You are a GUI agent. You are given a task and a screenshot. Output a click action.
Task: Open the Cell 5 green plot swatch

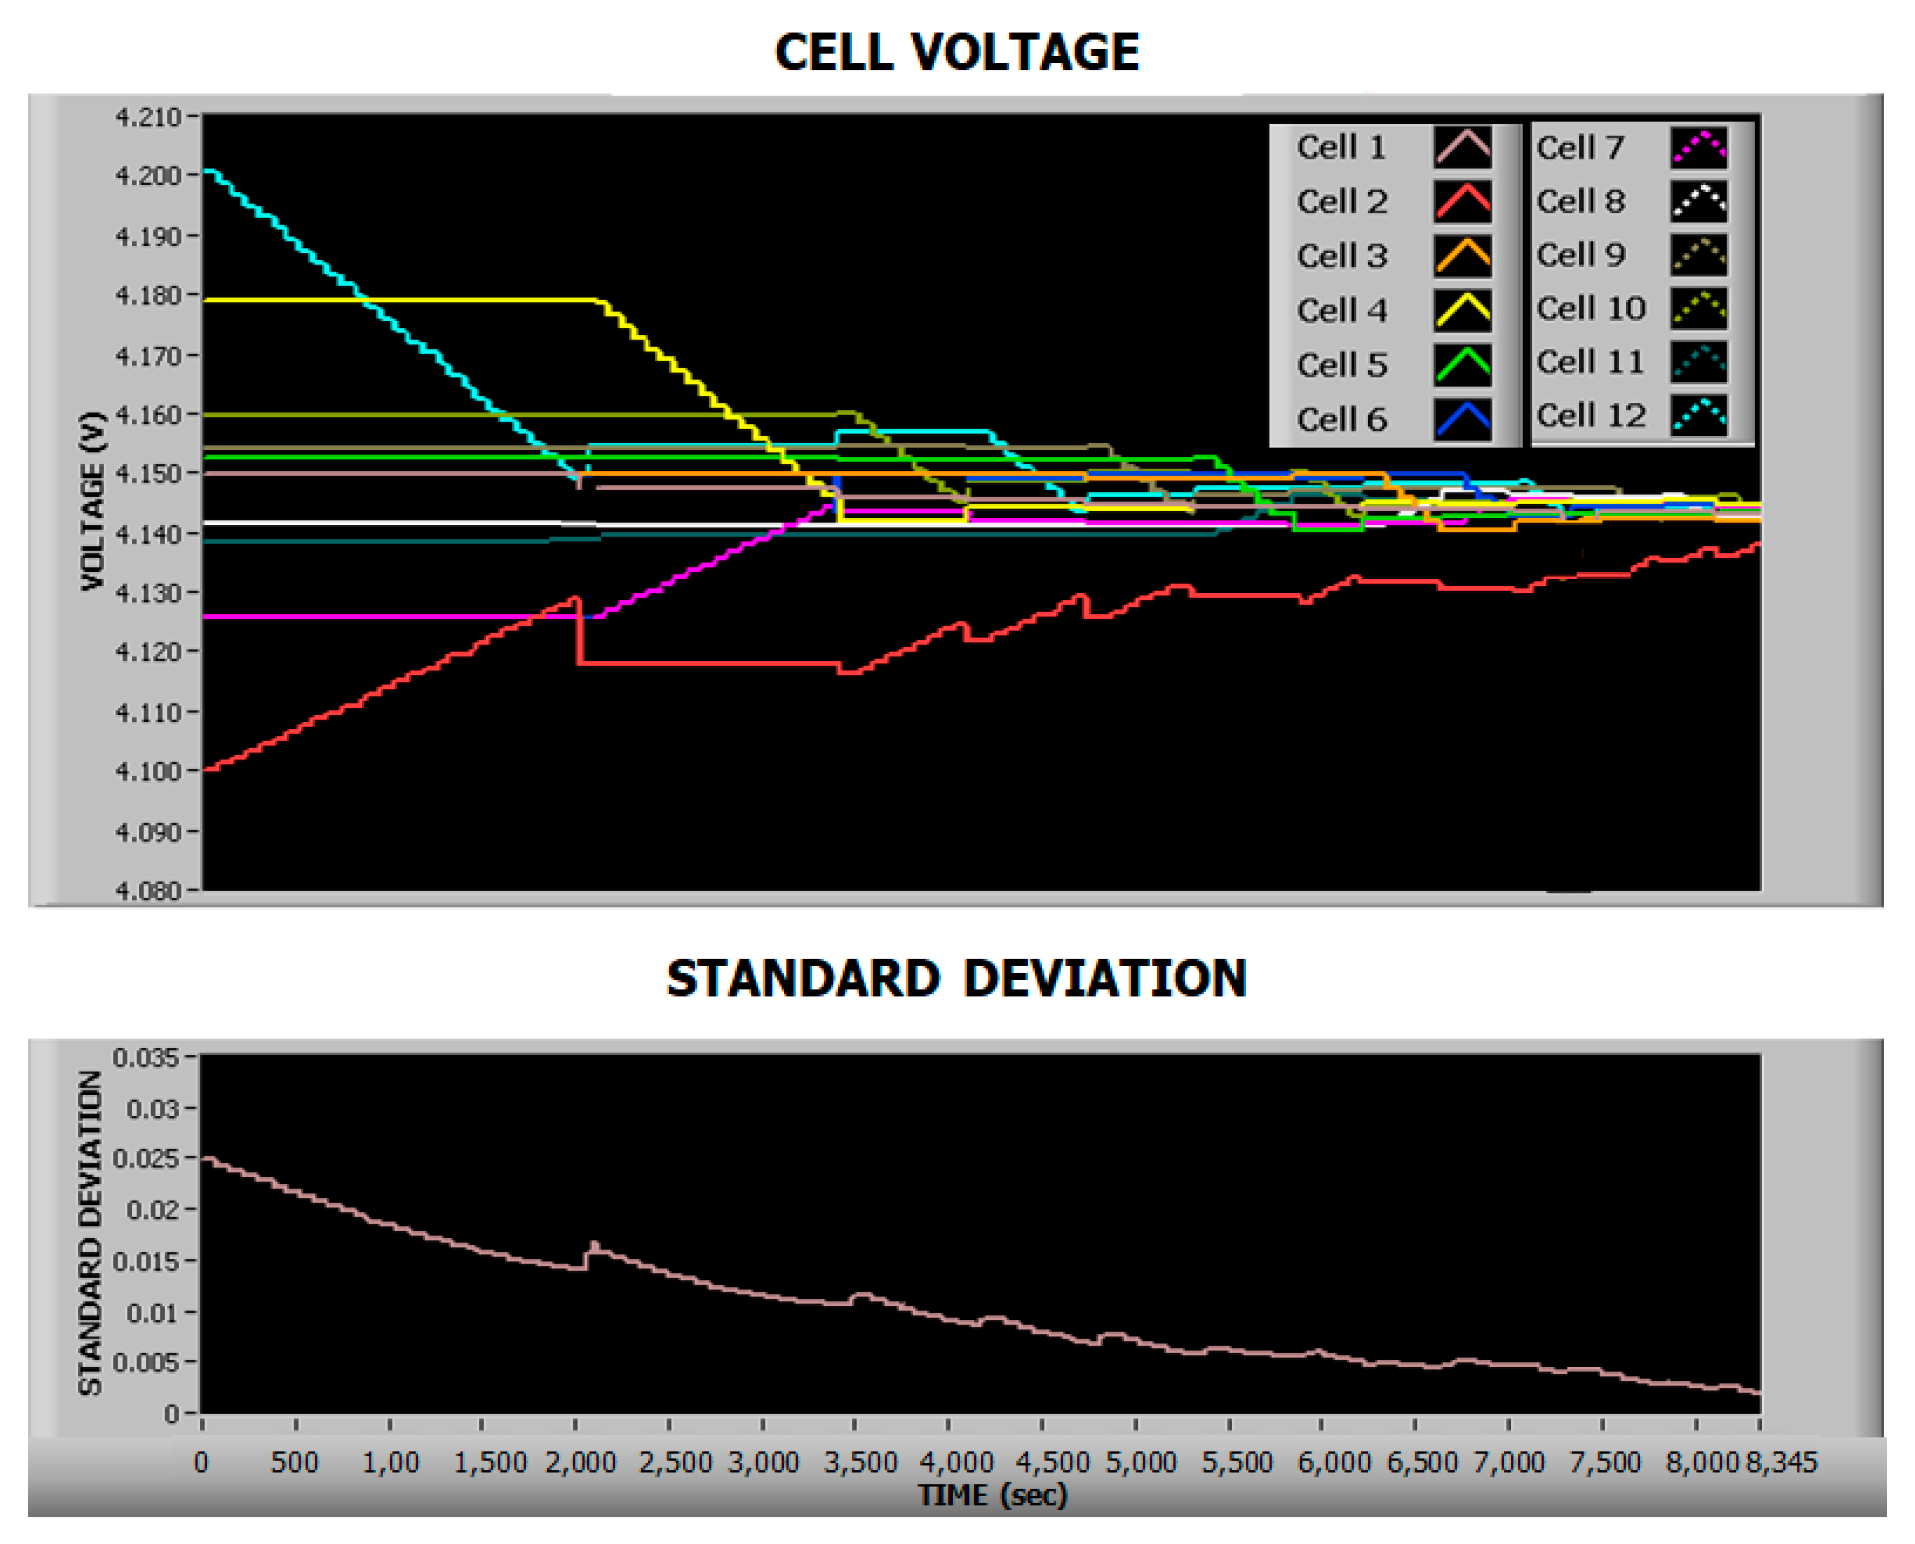1462,365
